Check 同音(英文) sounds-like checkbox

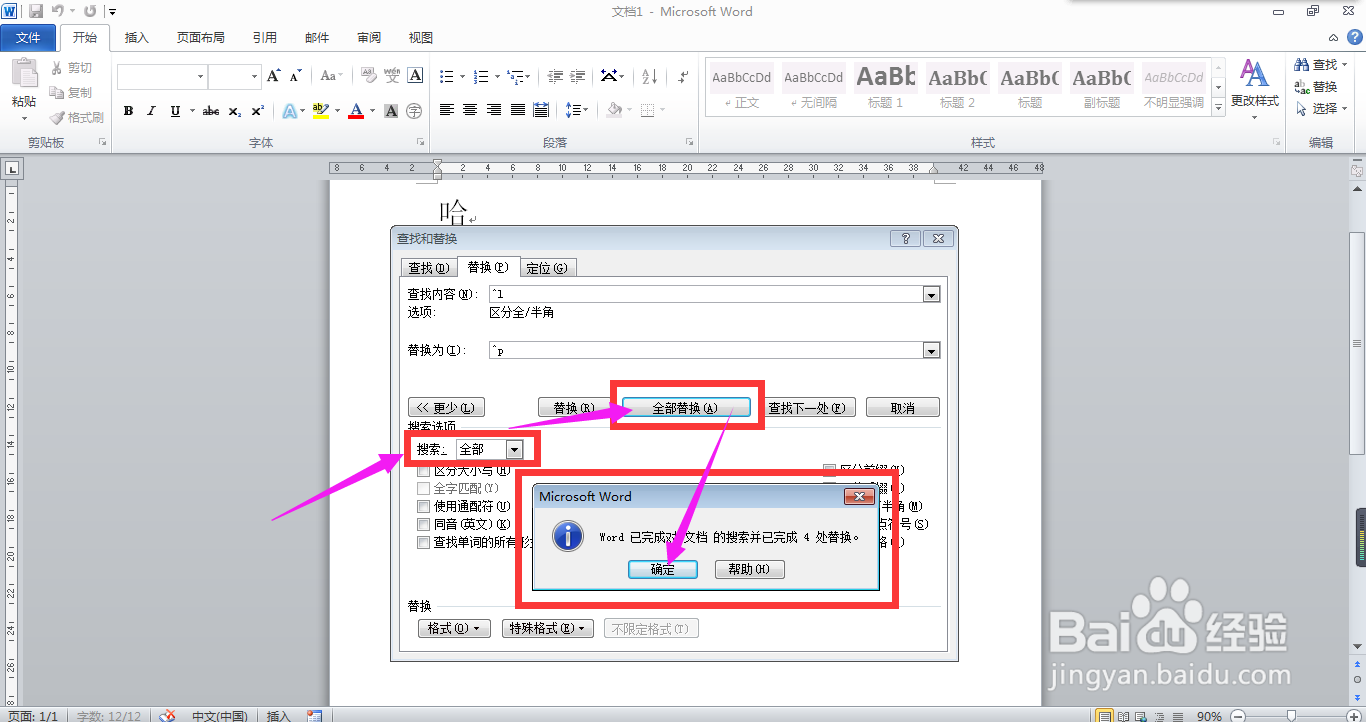[x=424, y=524]
